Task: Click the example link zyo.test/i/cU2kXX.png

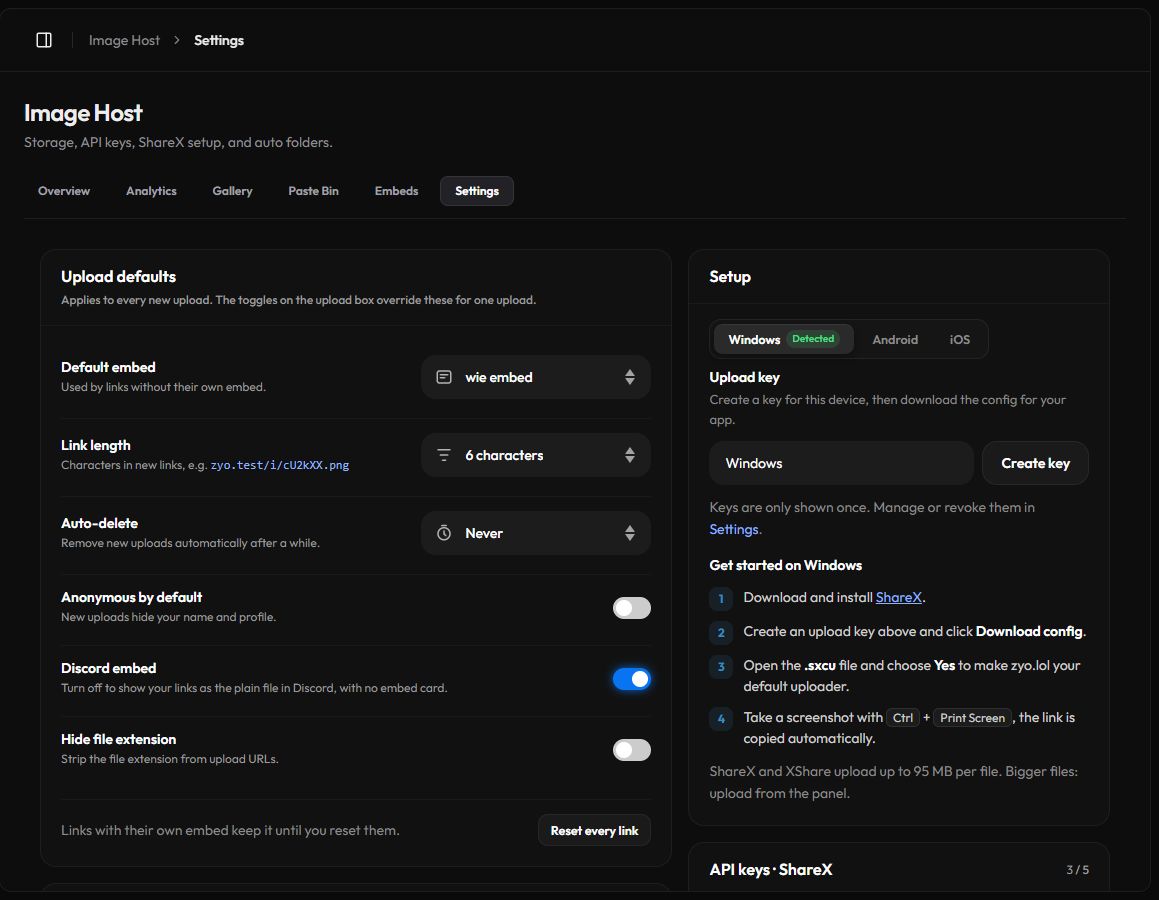Action: (x=279, y=465)
